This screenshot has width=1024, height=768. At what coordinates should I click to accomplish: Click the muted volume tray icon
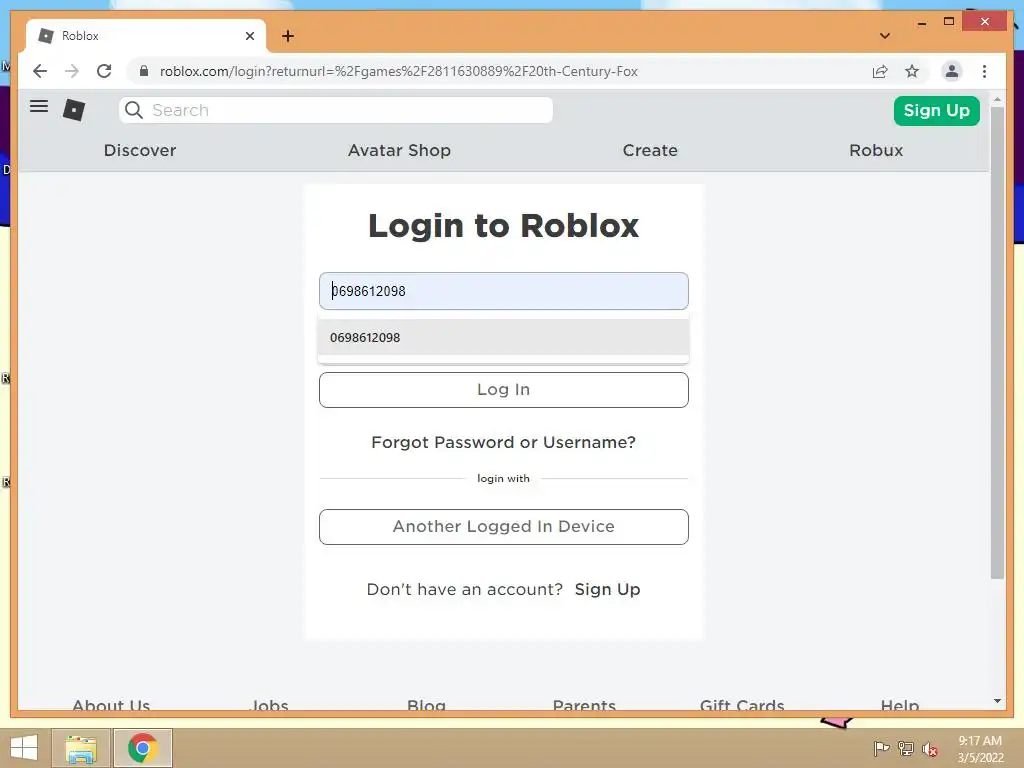(x=930, y=749)
